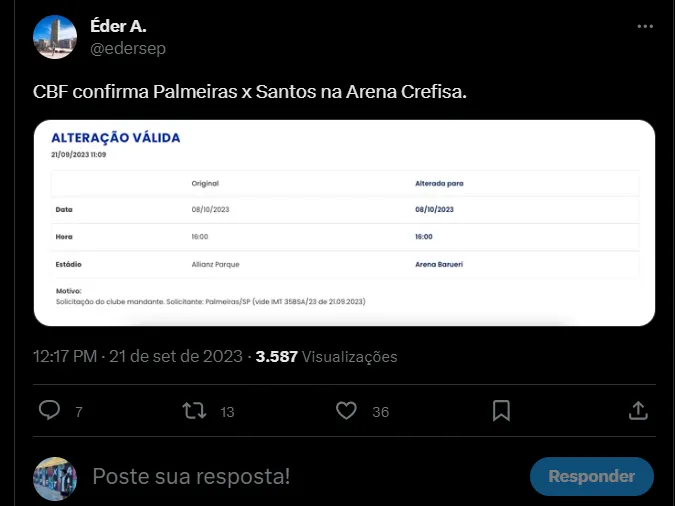Screen dimensions: 675x506
Task: Click the Éder A. display name
Action: coord(118,27)
